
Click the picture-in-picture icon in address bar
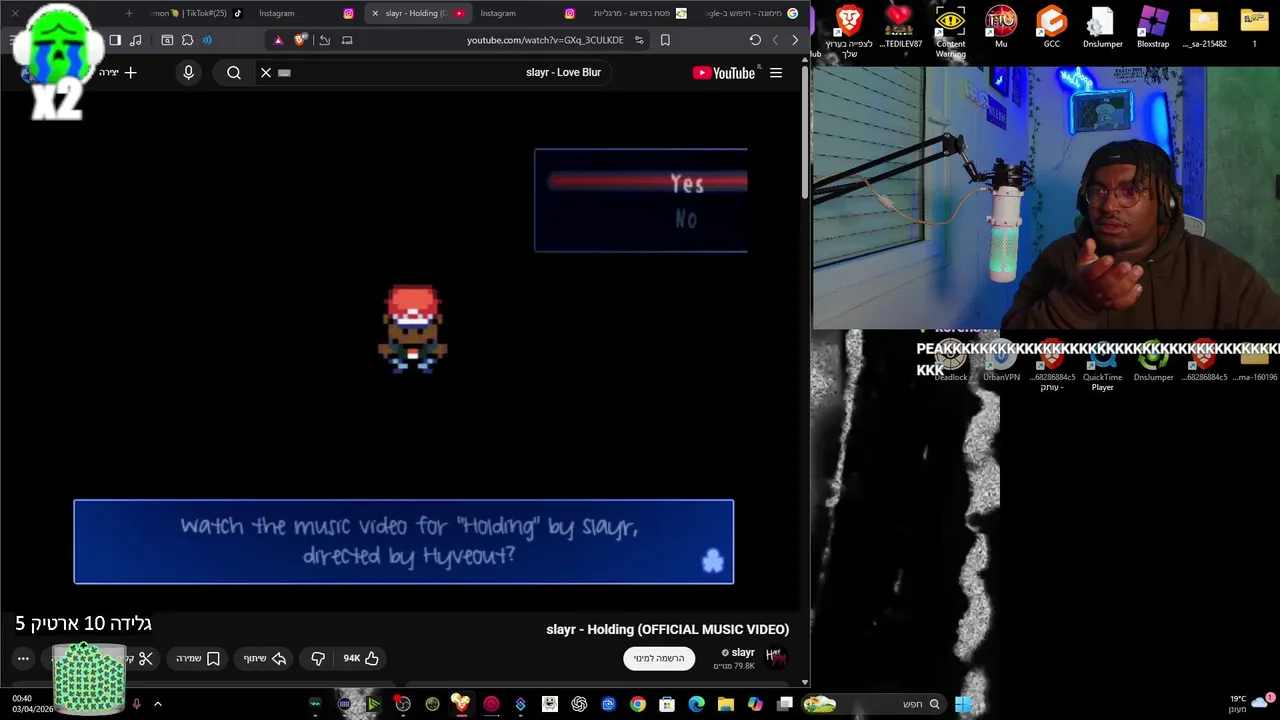coord(347,40)
